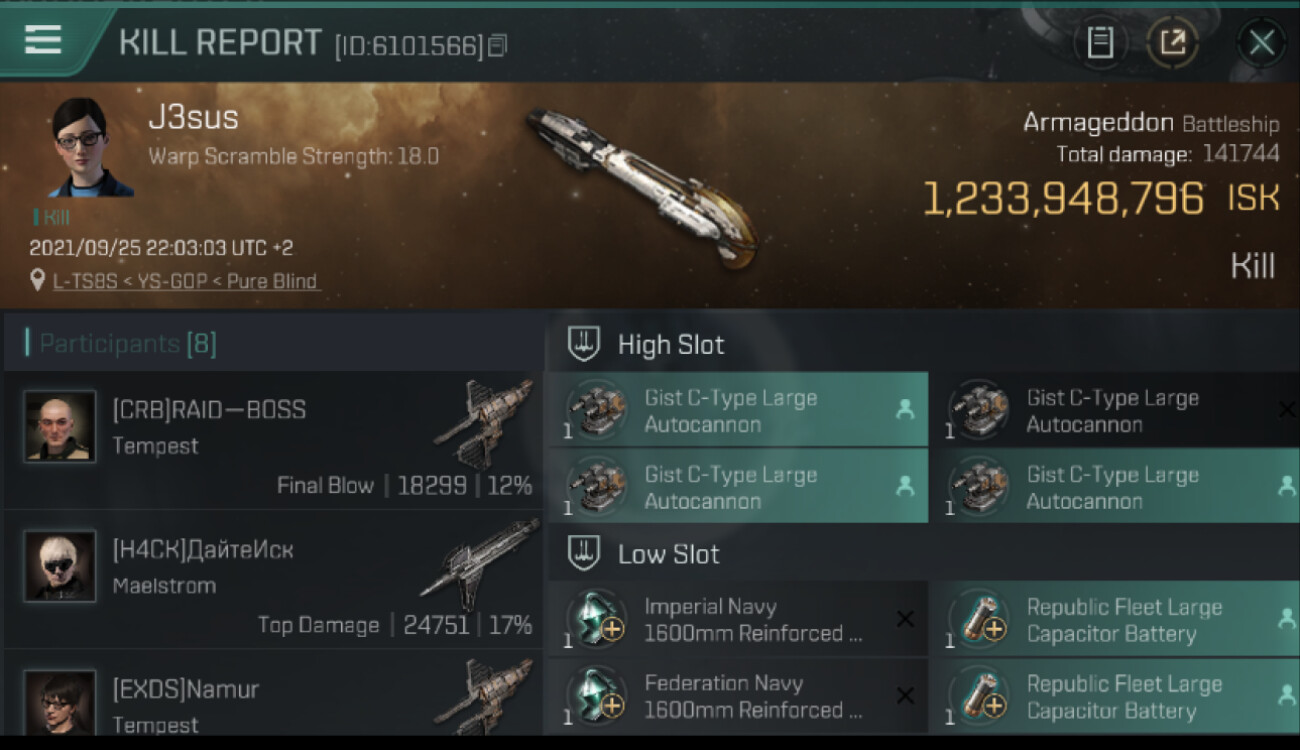Select the Participants tab header
The image size is (1300, 750).
(127, 344)
